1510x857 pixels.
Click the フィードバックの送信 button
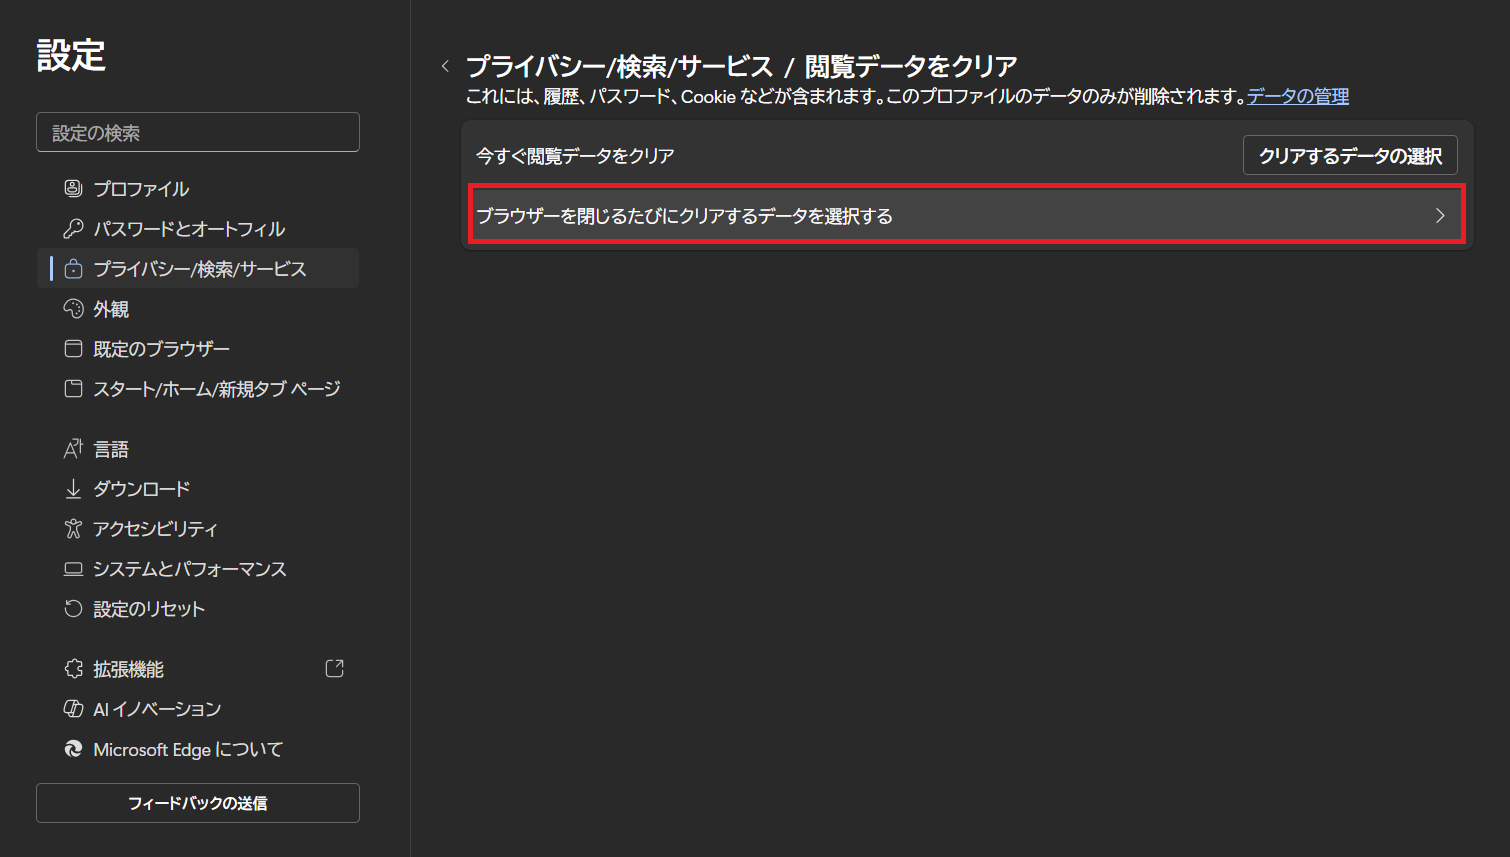click(x=197, y=802)
